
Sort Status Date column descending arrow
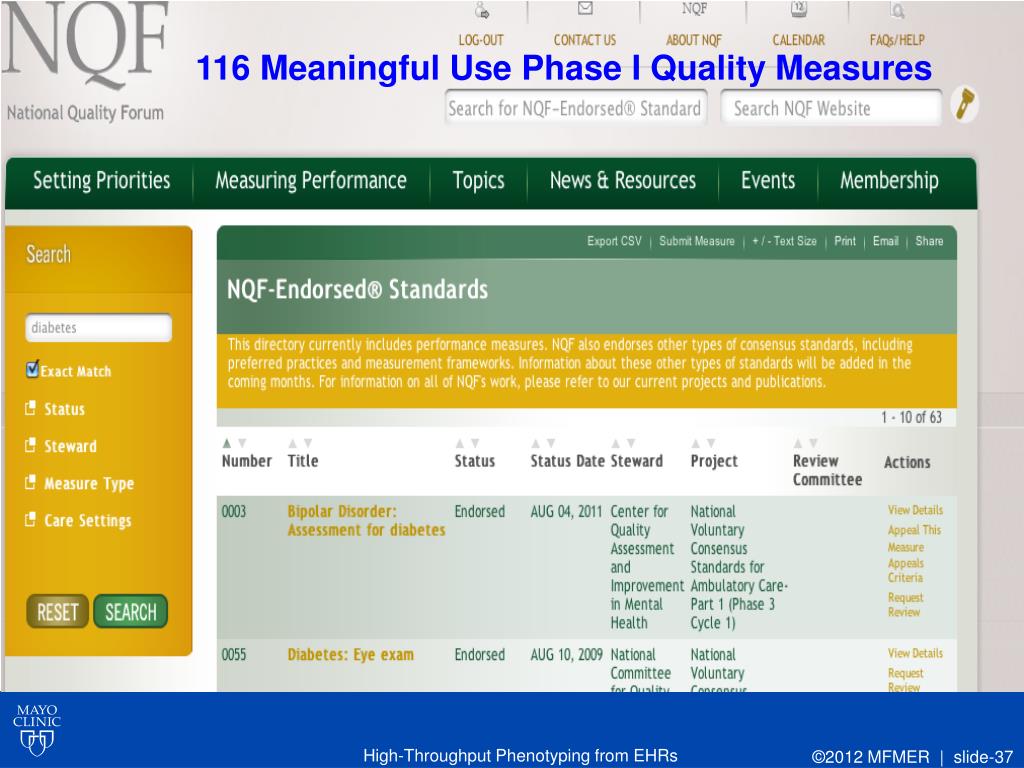click(551, 443)
